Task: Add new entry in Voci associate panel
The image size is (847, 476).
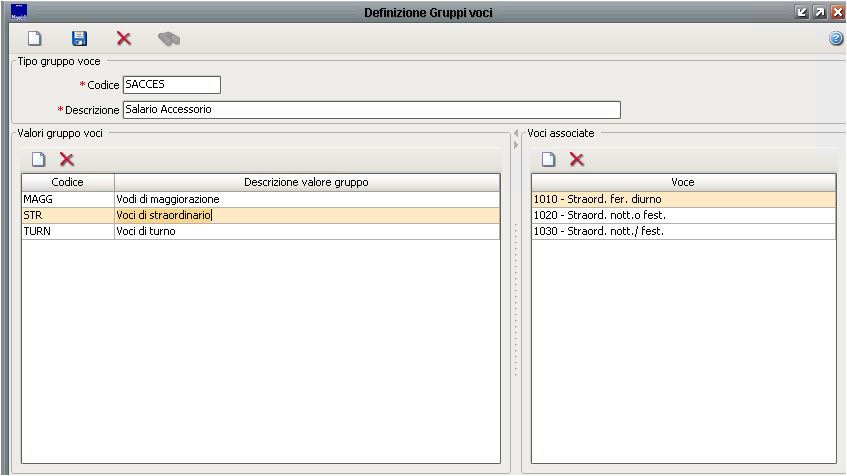Action: coord(548,159)
